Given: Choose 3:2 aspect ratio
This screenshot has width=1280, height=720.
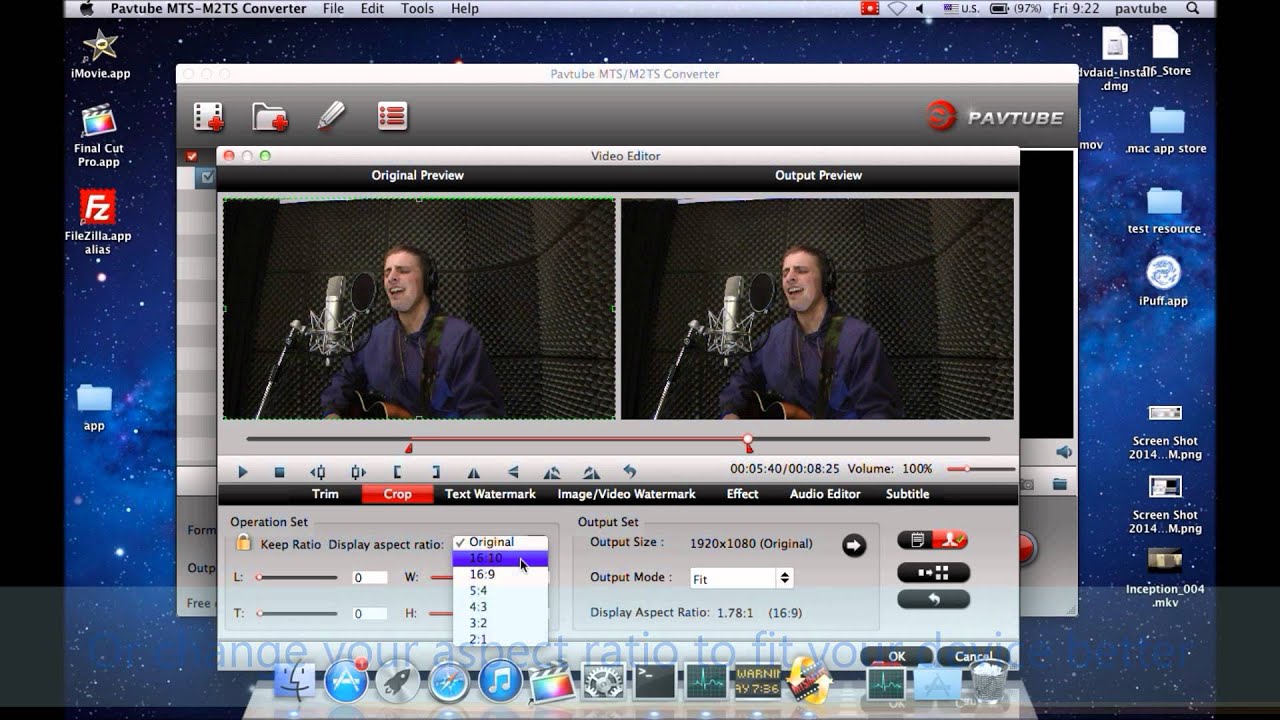Looking at the screenshot, I should tap(500, 622).
